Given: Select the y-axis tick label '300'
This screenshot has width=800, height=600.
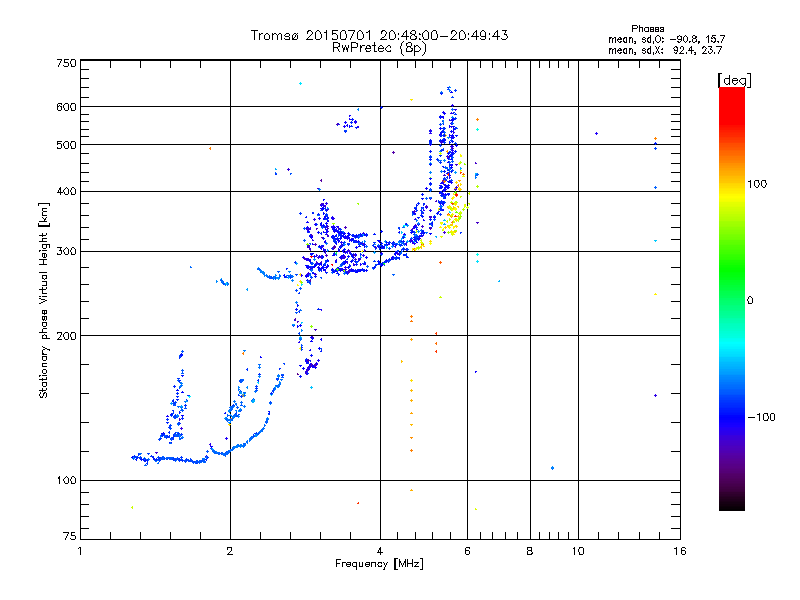Looking at the screenshot, I should (x=65, y=251).
